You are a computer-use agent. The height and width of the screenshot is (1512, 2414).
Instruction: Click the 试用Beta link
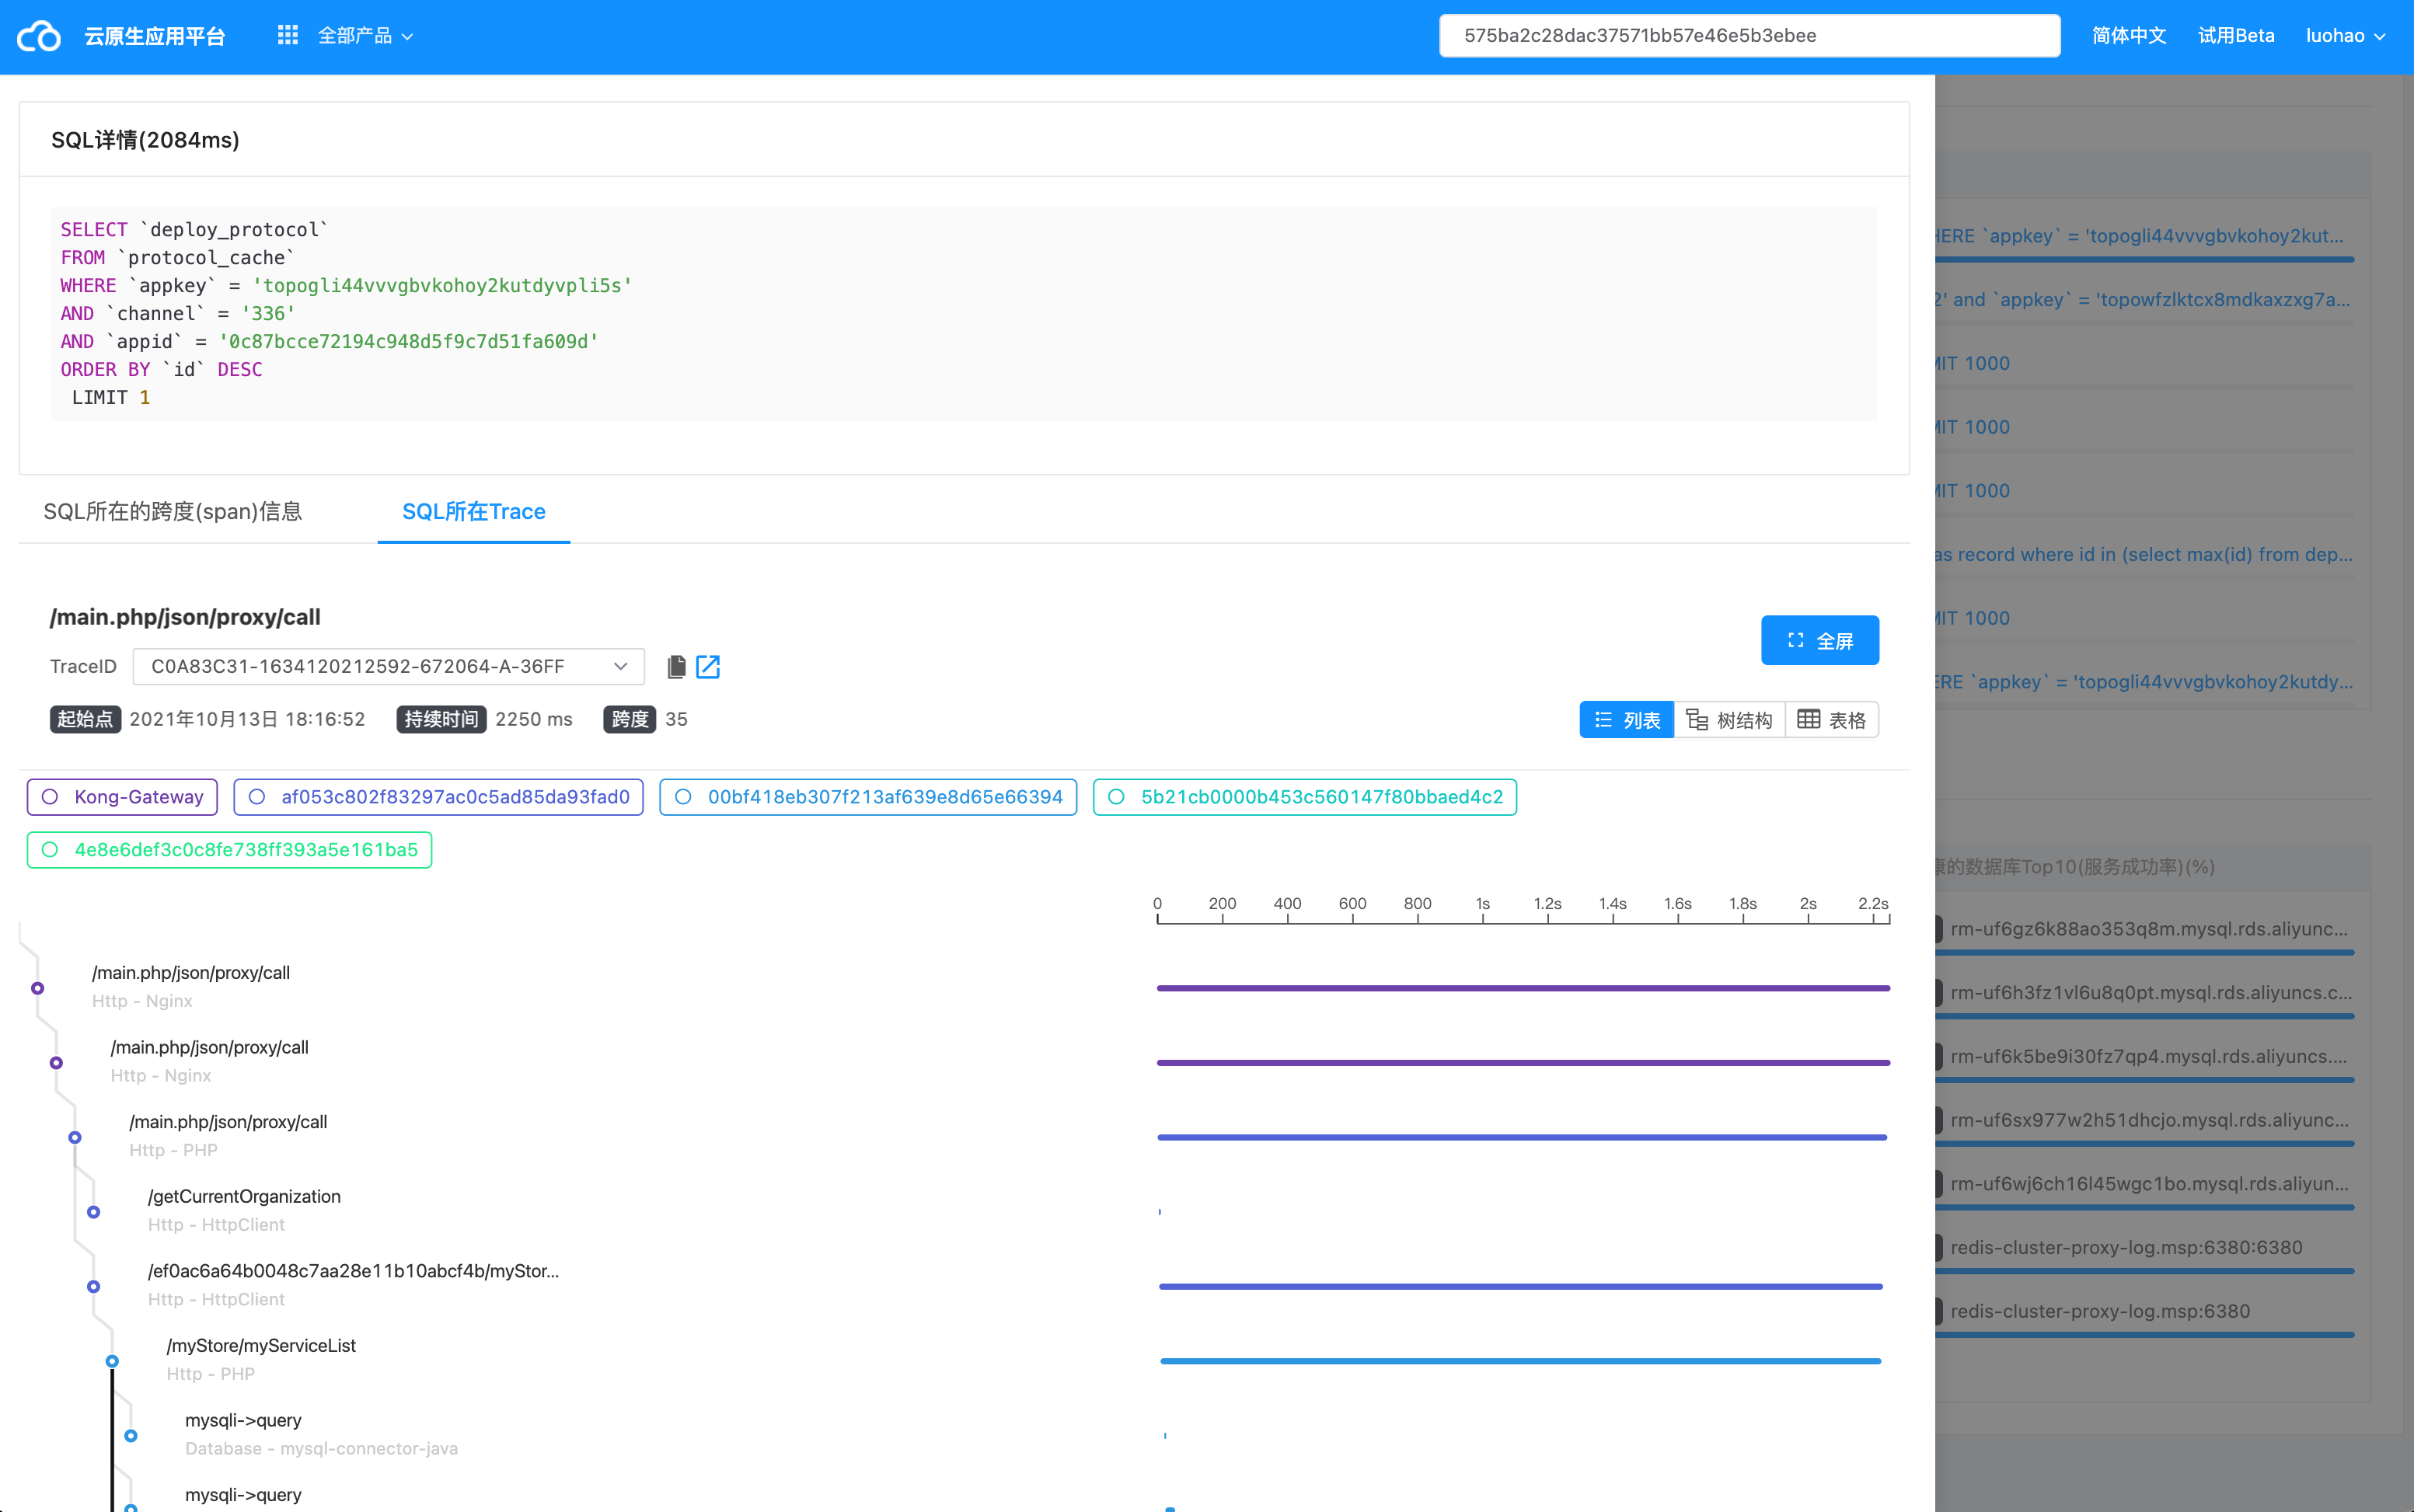coord(2236,36)
